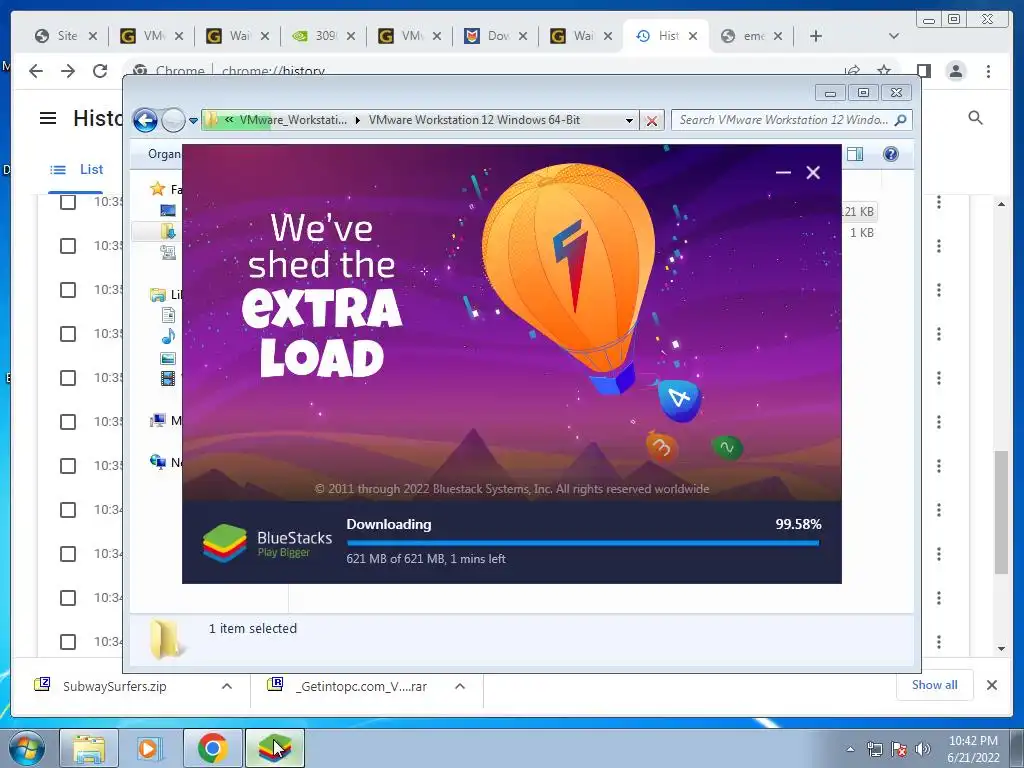Tick the fifth history entry checkbox

click(68, 378)
